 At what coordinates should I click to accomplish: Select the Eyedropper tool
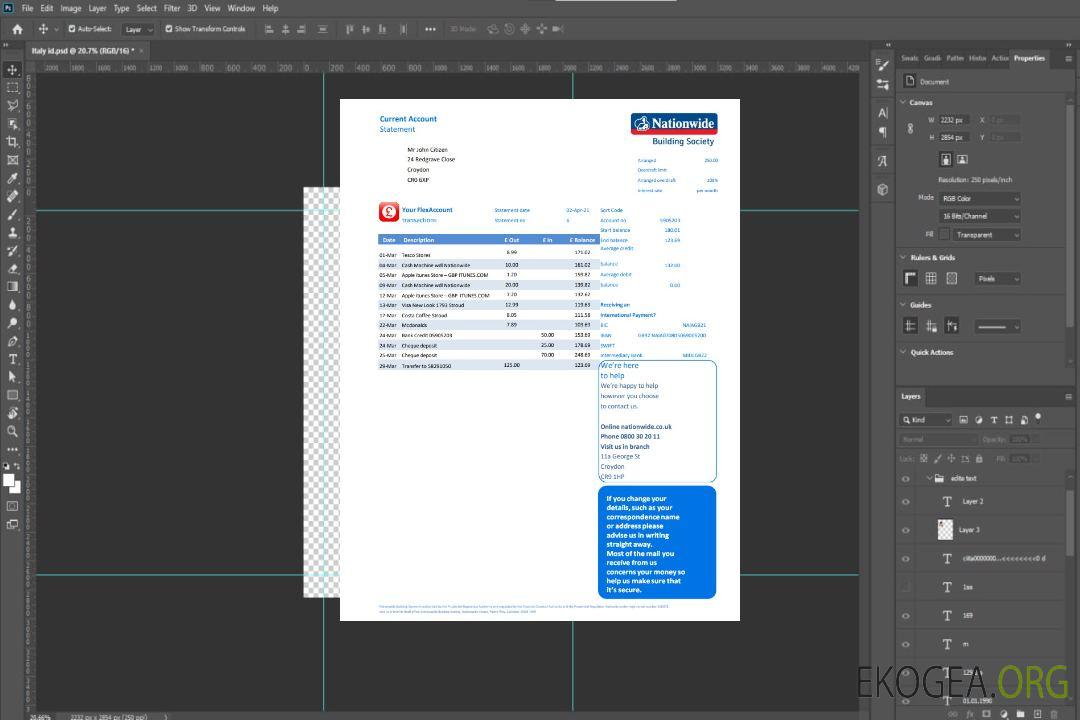click(x=12, y=178)
